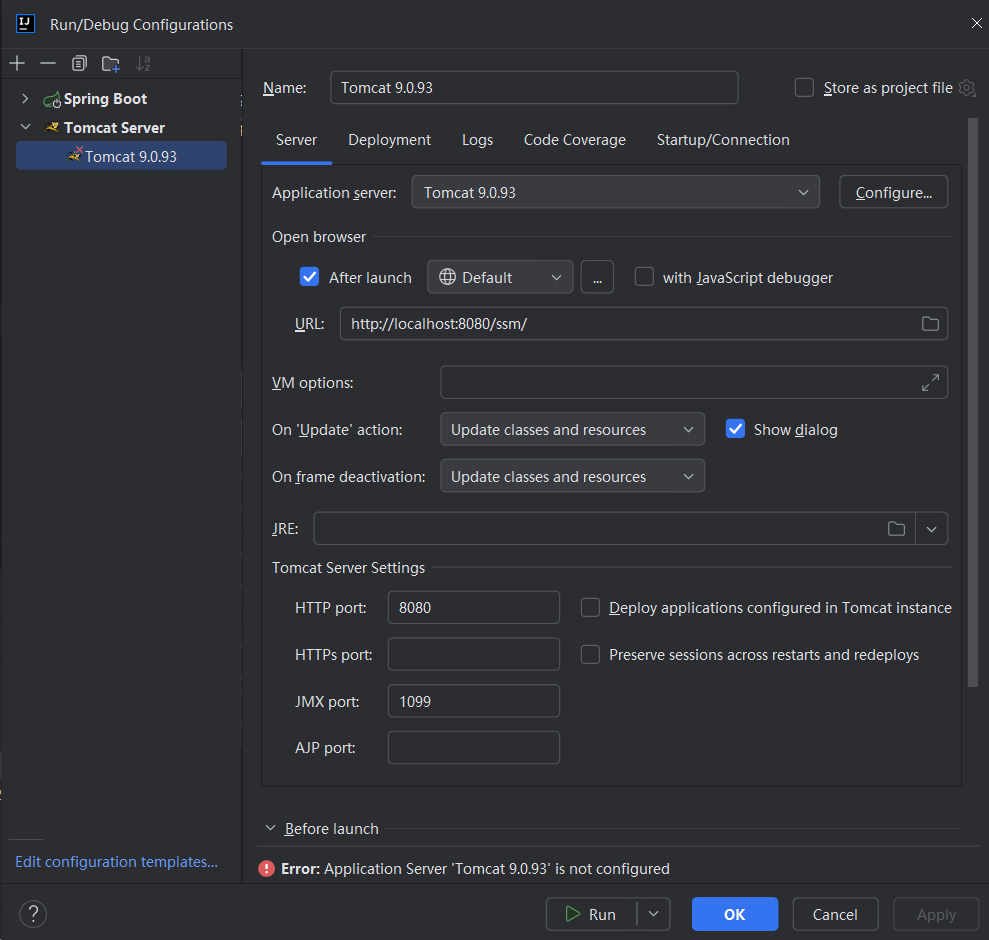Switch to the Deployment tab

coord(389,140)
